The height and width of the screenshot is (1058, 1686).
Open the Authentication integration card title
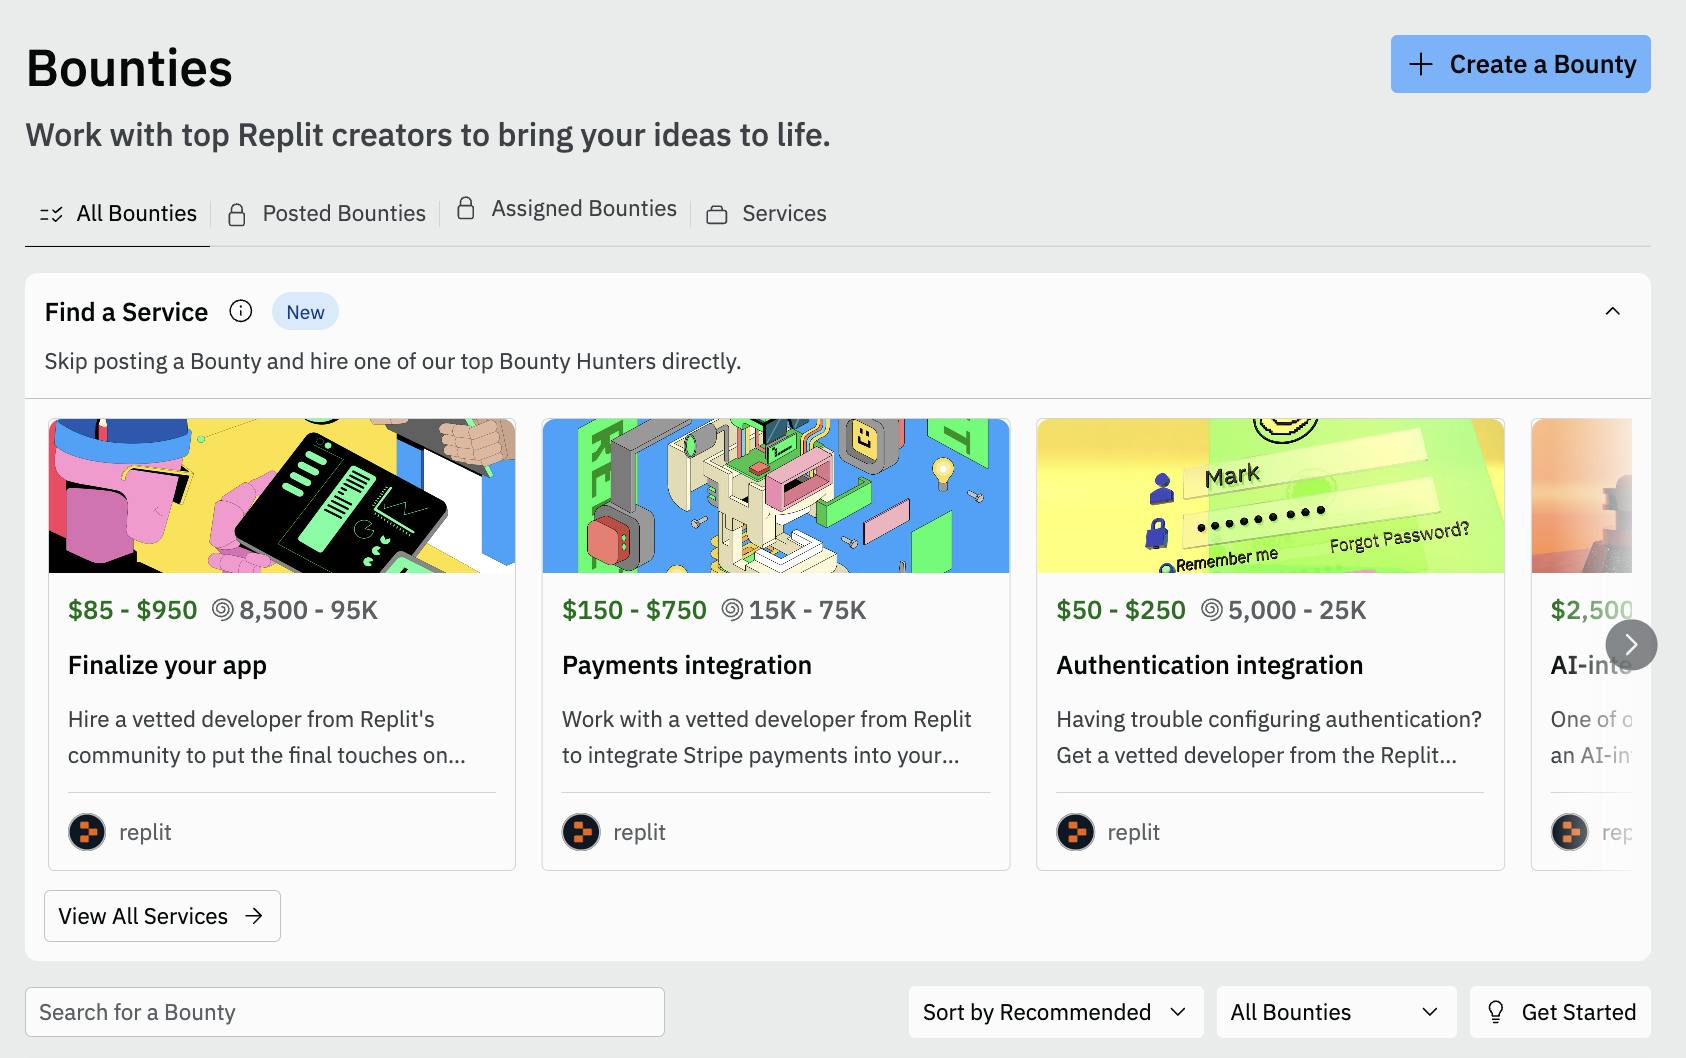pyautogui.click(x=1209, y=665)
